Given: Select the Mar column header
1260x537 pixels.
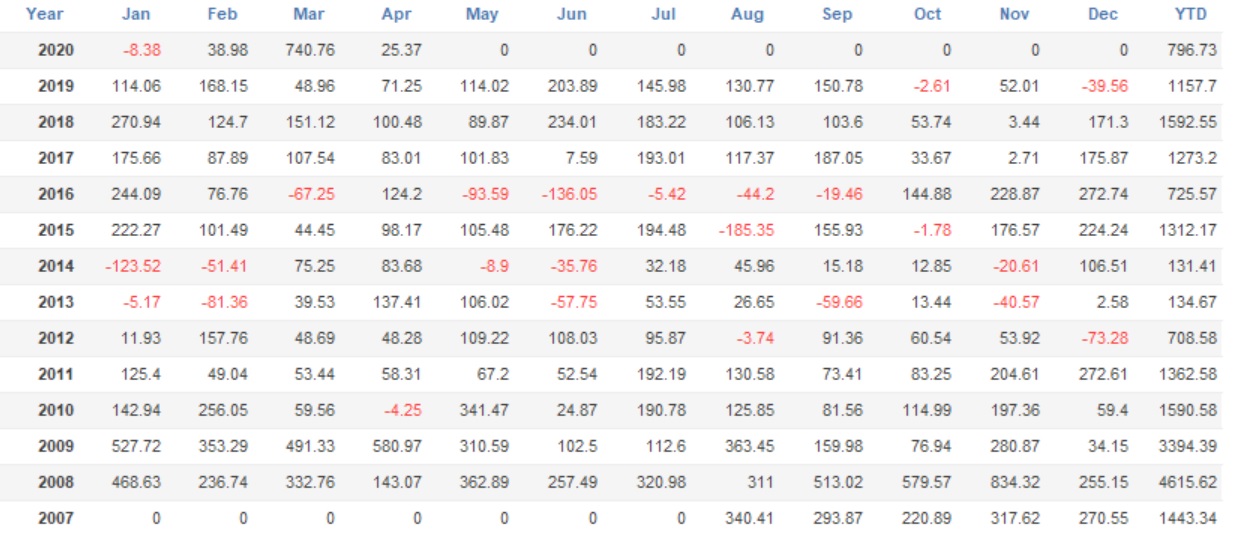Looking at the screenshot, I should (x=309, y=14).
